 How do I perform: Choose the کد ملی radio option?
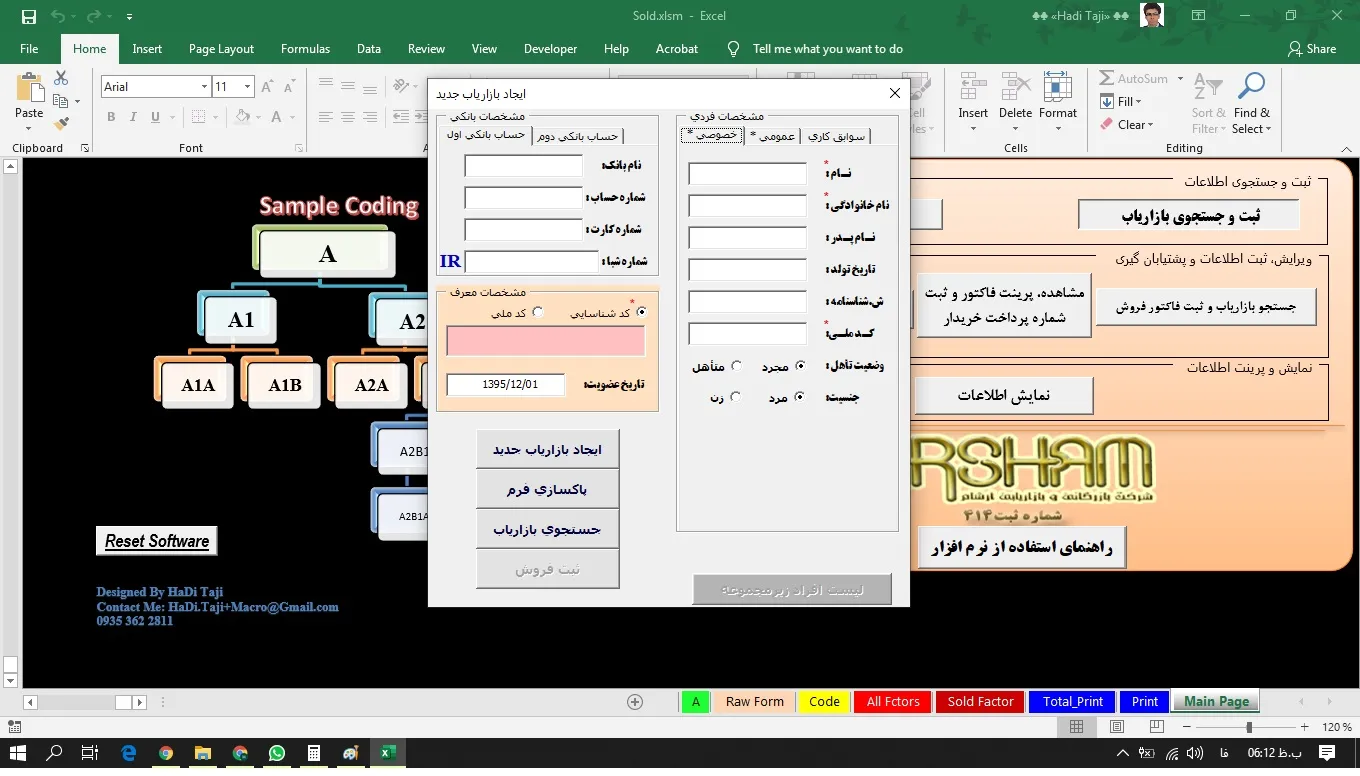(x=538, y=312)
